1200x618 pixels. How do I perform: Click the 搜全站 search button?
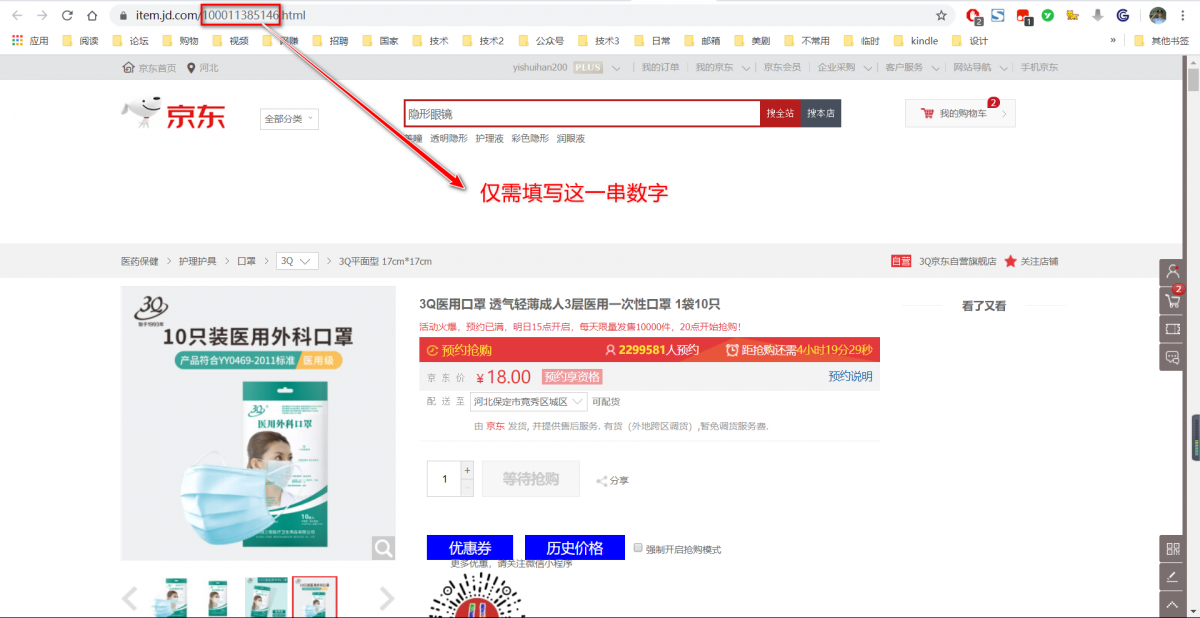pyautogui.click(x=780, y=114)
